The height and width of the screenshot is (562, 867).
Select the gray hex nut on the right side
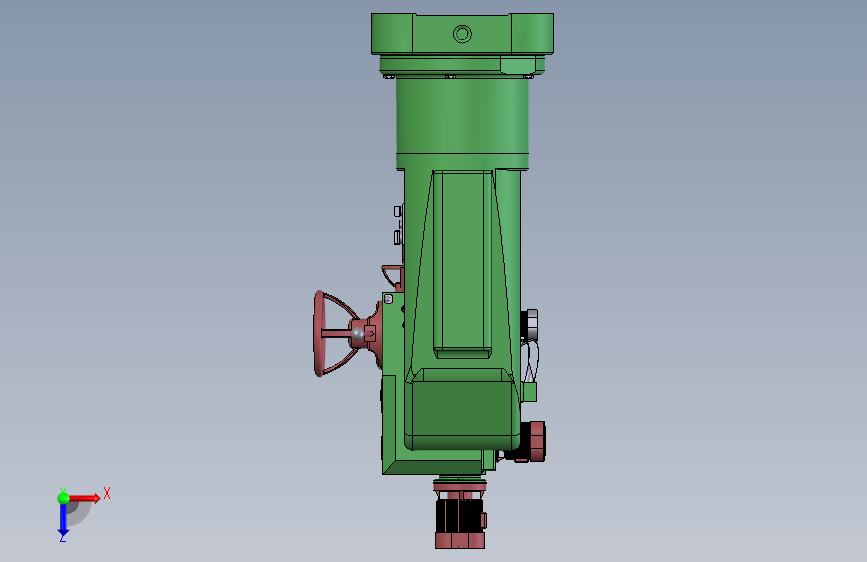[x=531, y=324]
